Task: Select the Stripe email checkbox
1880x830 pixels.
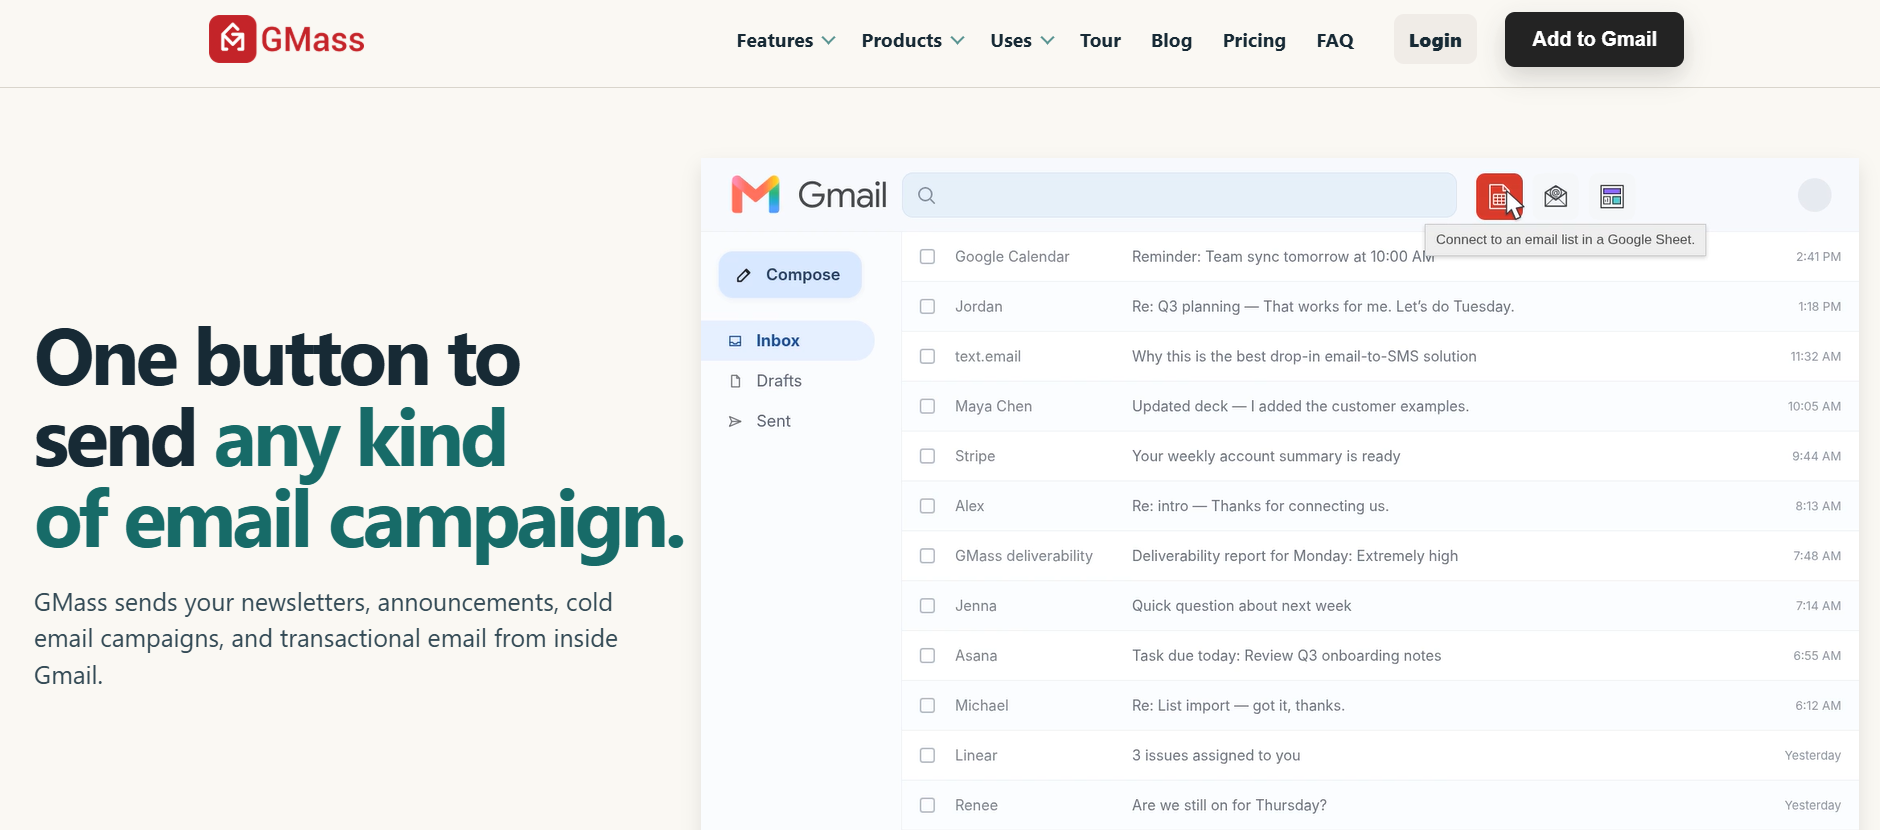Action: (x=927, y=456)
